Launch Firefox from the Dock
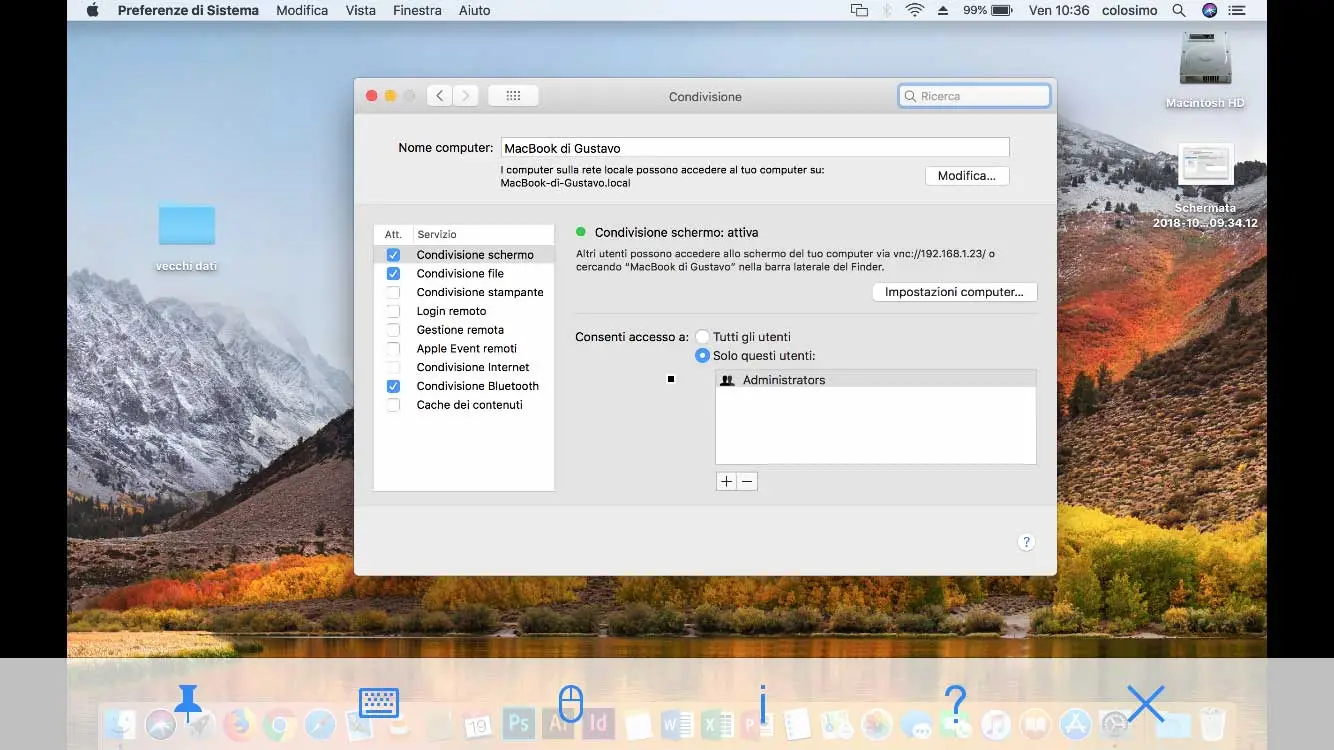 [238, 725]
